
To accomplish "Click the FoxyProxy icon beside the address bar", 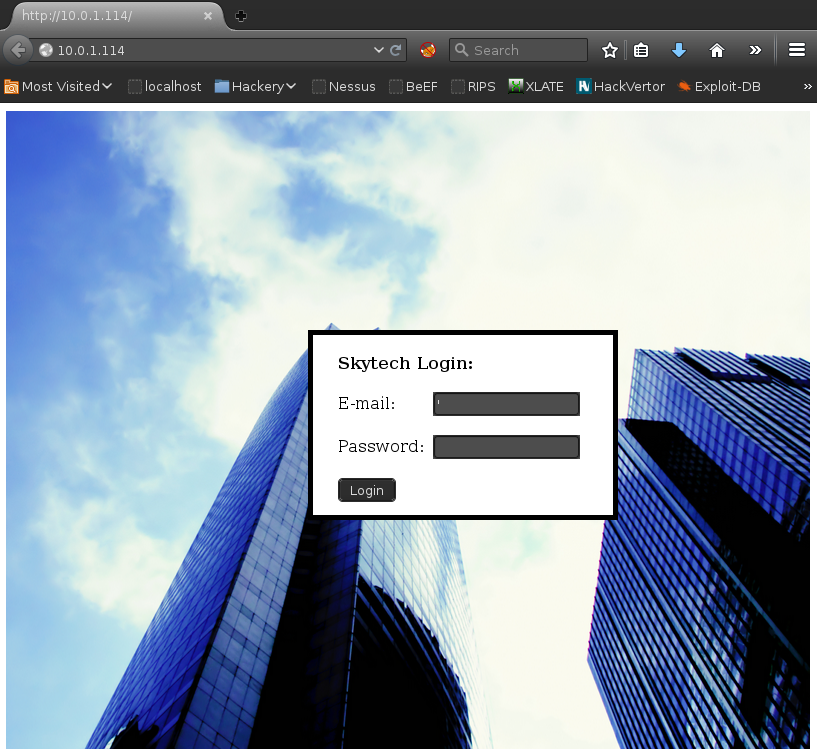I will click(427, 49).
